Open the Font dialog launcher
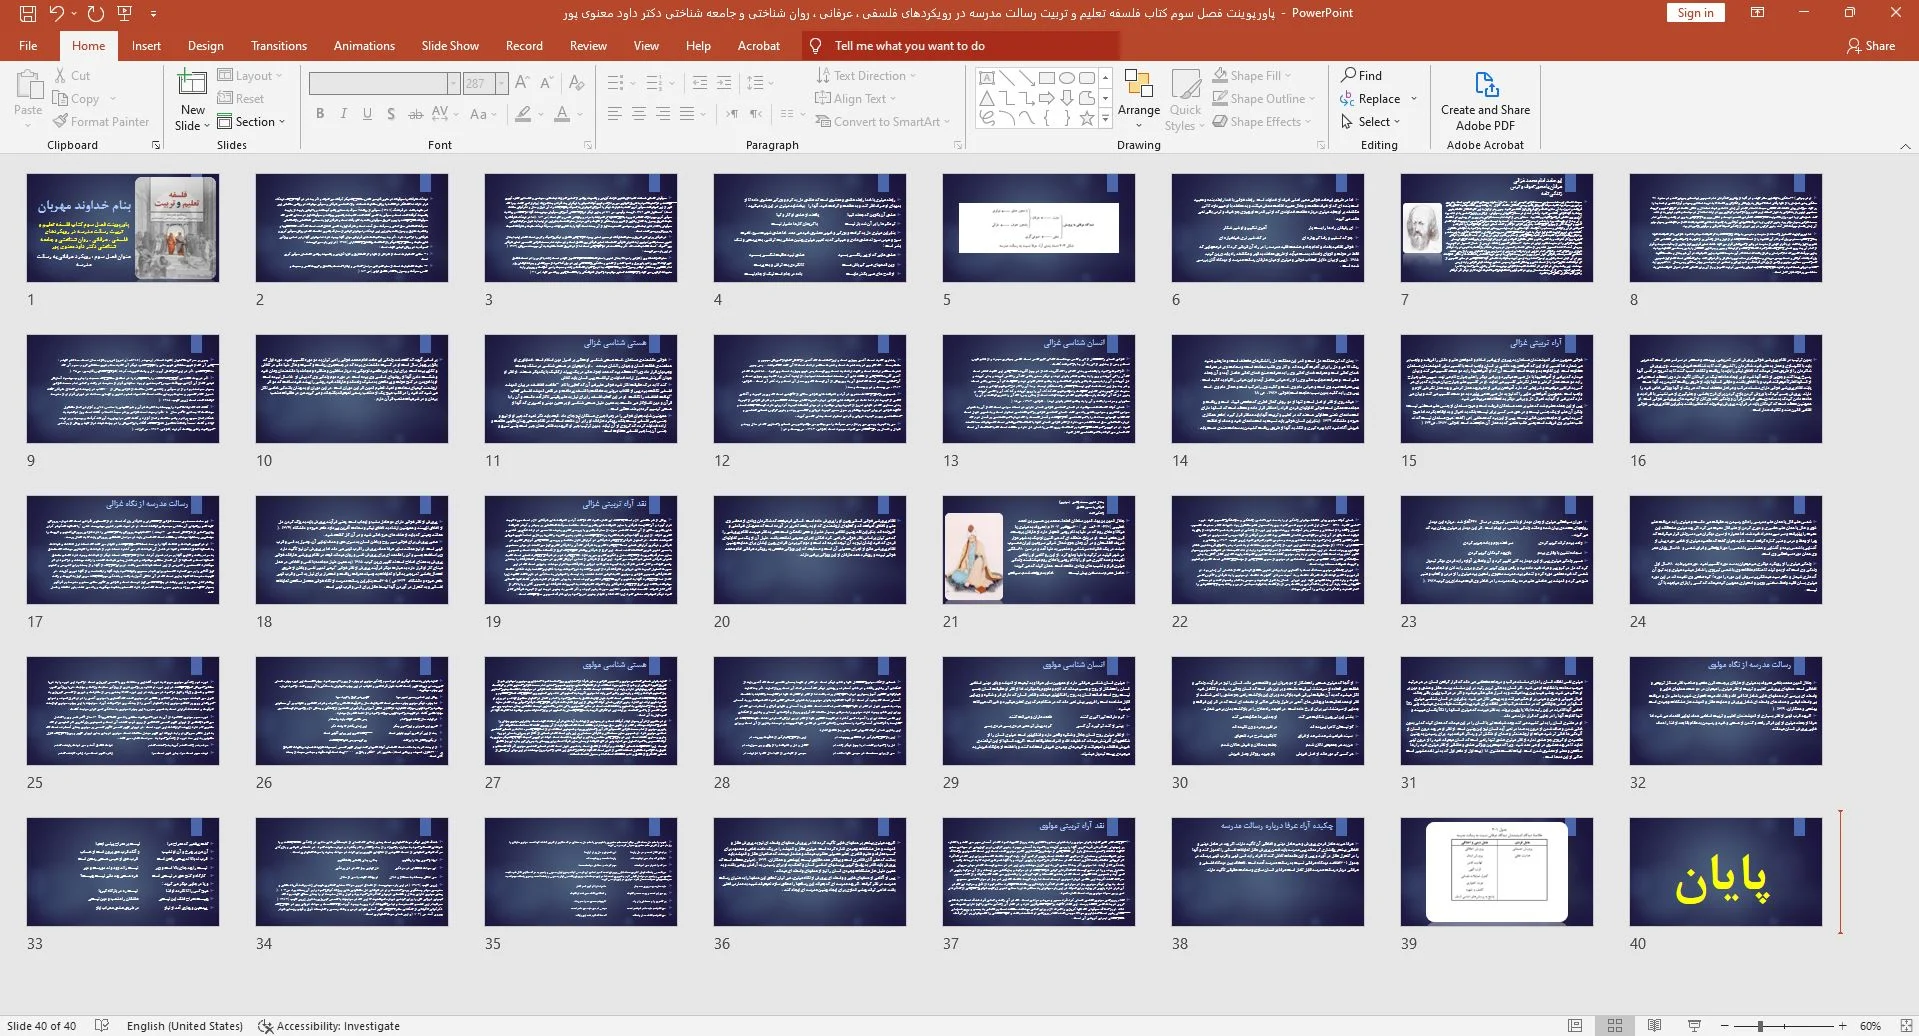The height and width of the screenshot is (1036, 1919). pos(588,145)
